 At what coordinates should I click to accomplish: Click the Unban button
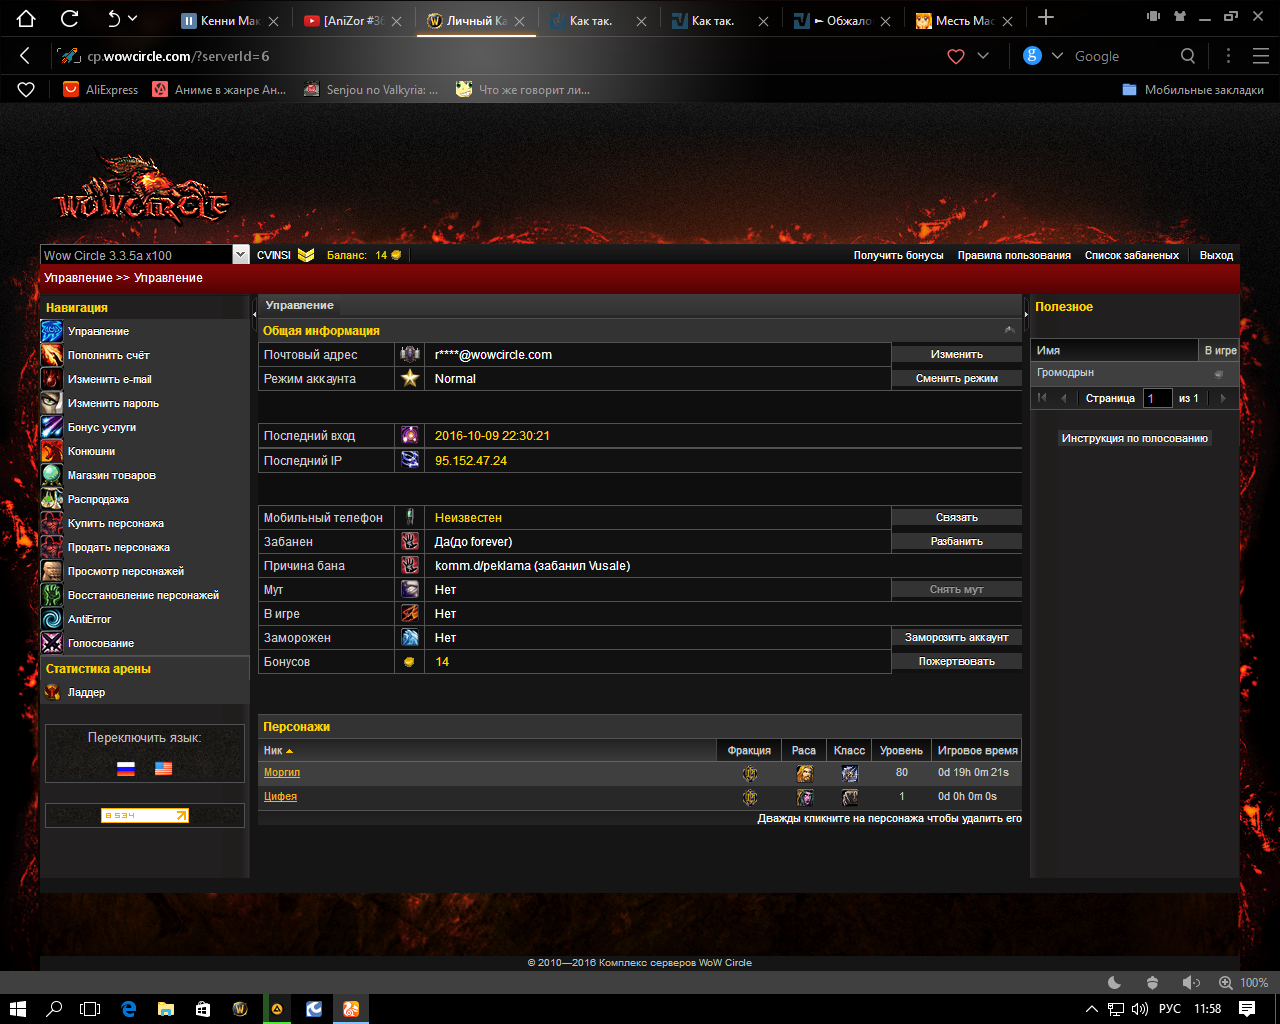tap(956, 541)
